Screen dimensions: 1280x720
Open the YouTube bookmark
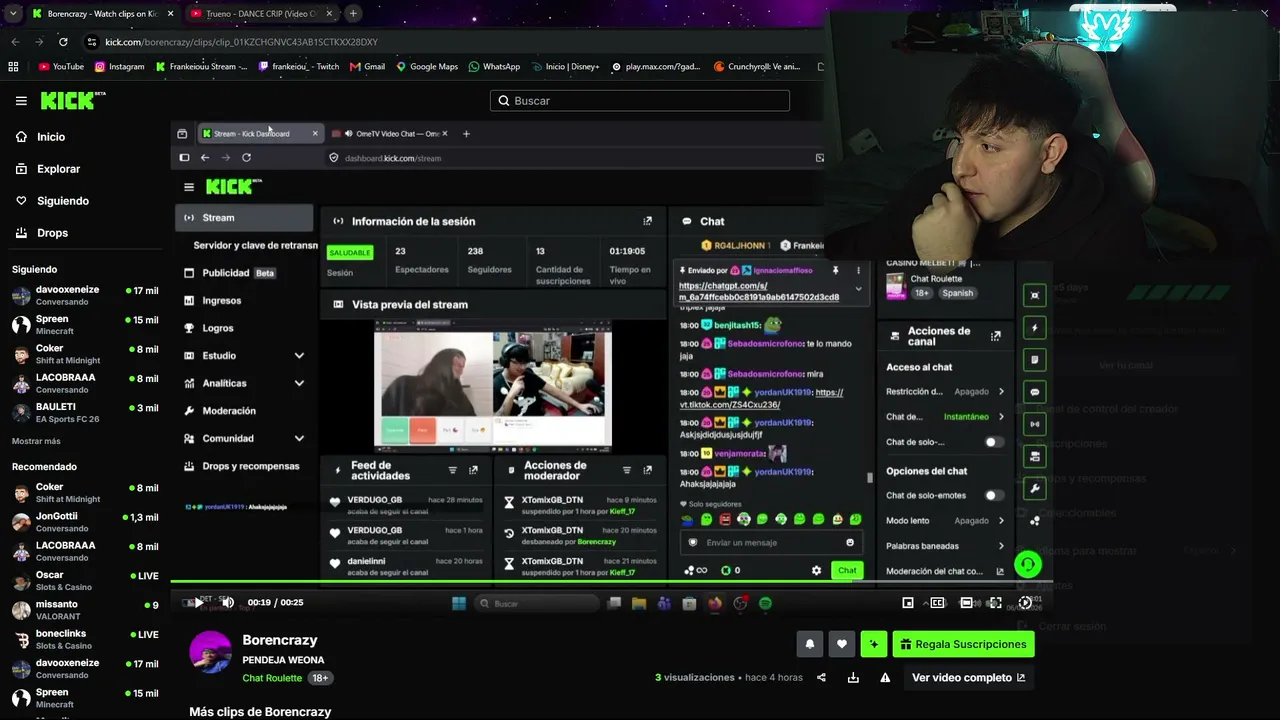(61, 67)
